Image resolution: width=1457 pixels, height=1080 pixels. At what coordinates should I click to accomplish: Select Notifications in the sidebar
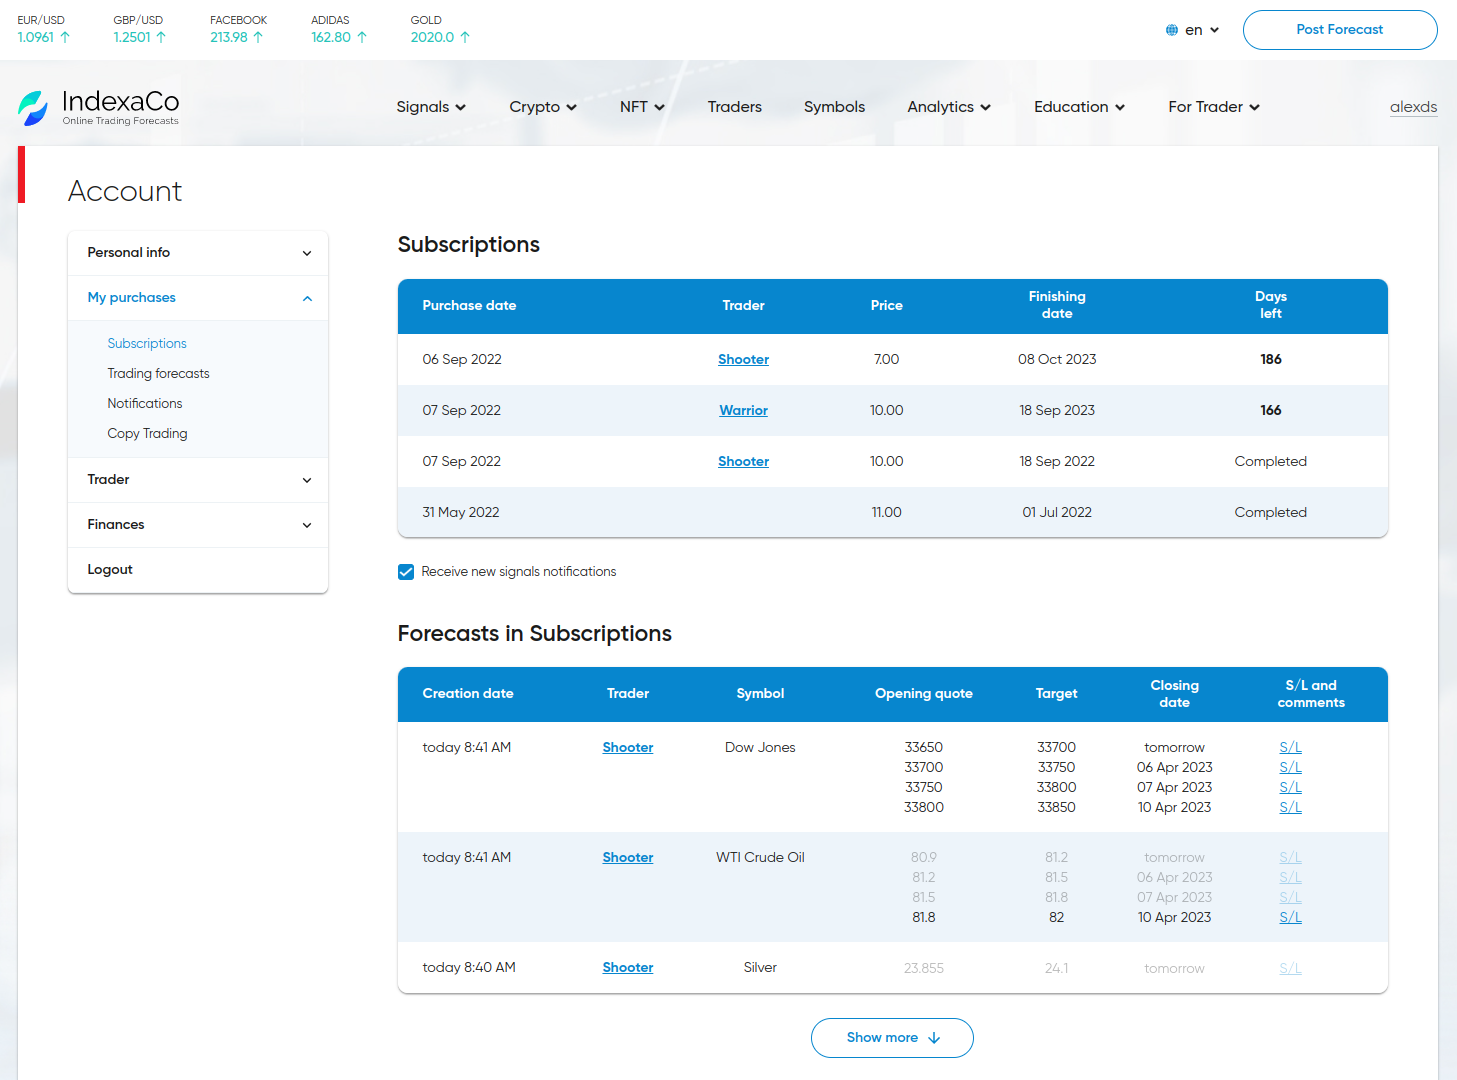(145, 403)
